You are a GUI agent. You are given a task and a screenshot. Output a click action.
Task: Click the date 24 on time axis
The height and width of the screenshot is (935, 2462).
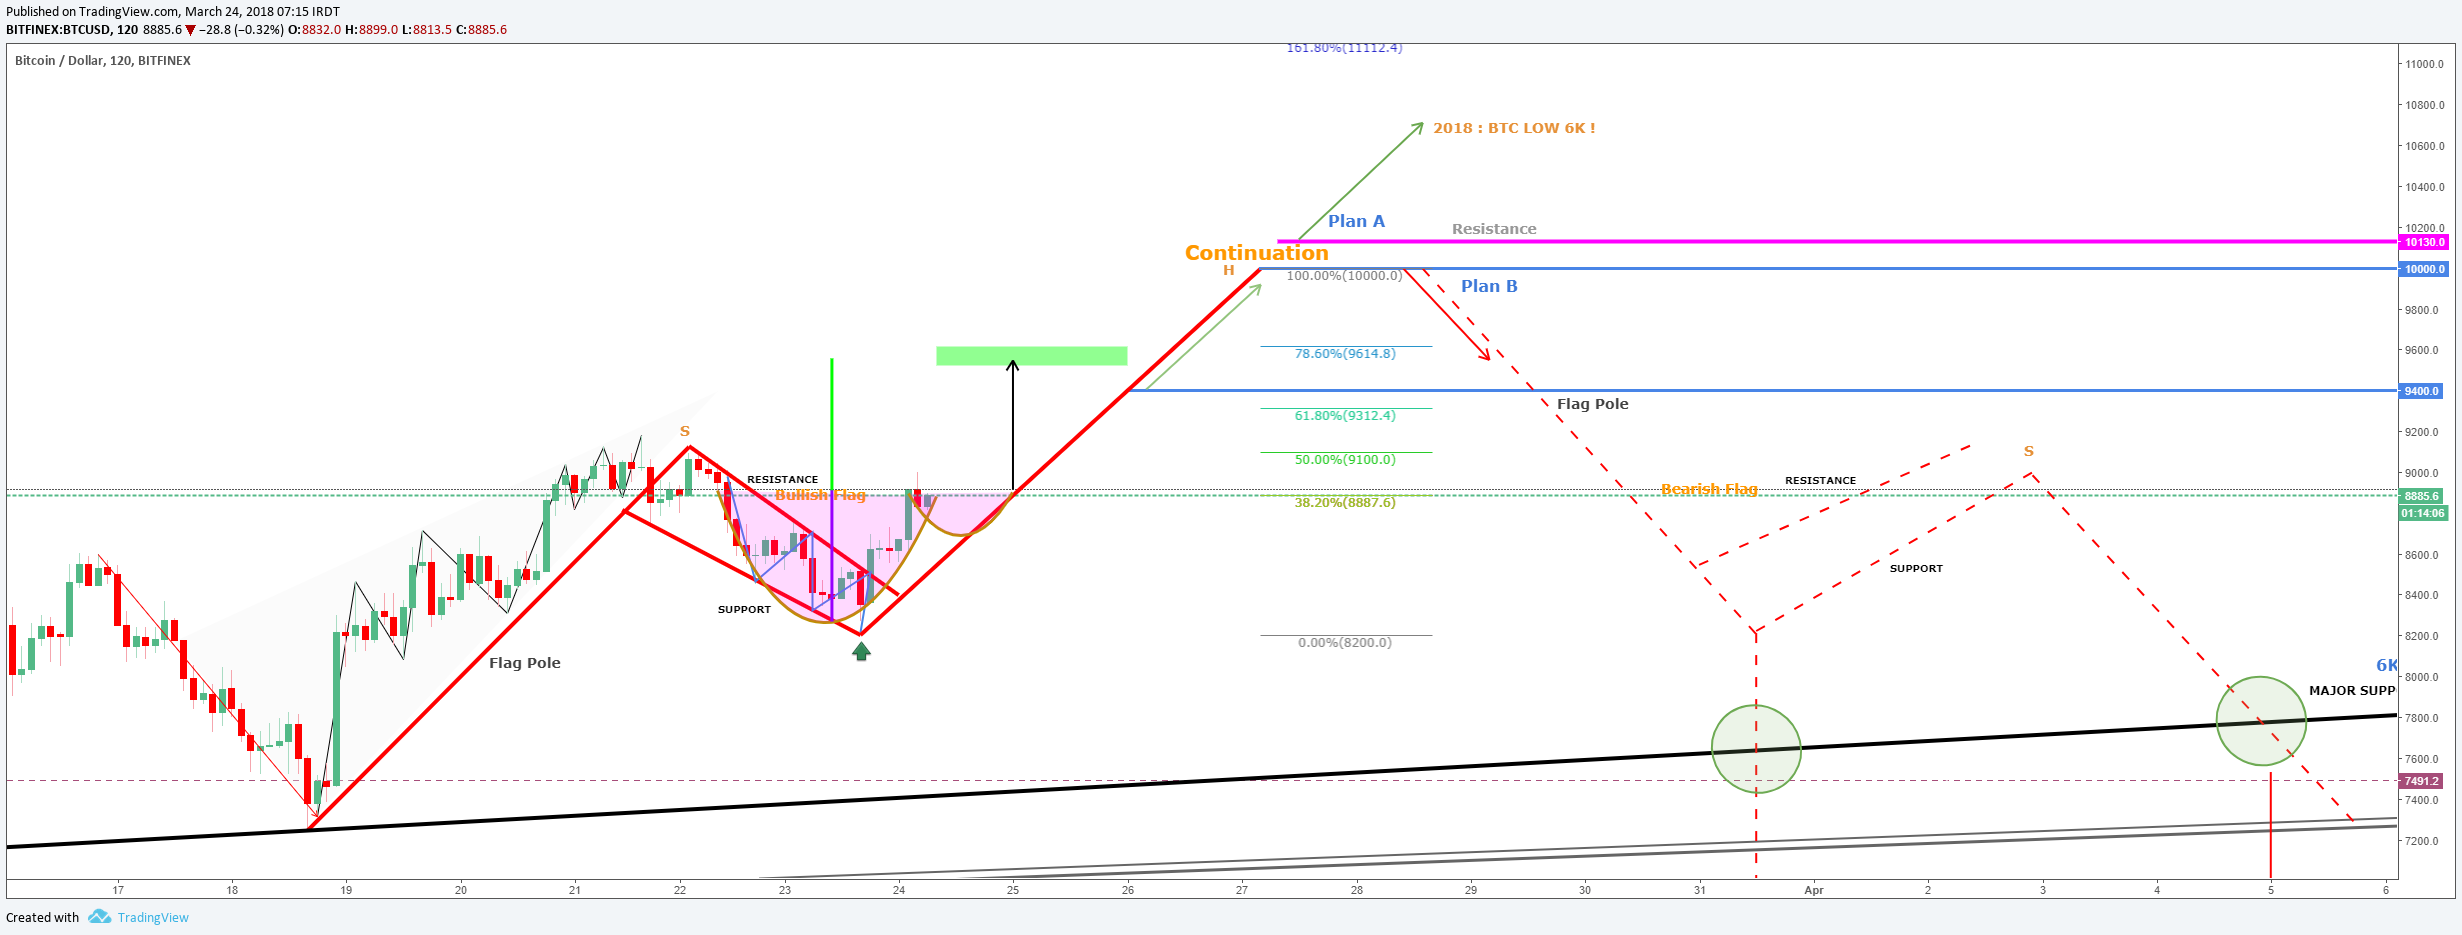pyautogui.click(x=899, y=890)
